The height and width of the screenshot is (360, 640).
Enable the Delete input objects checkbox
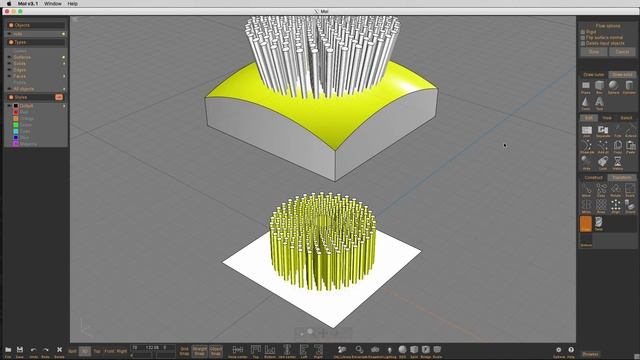point(583,43)
